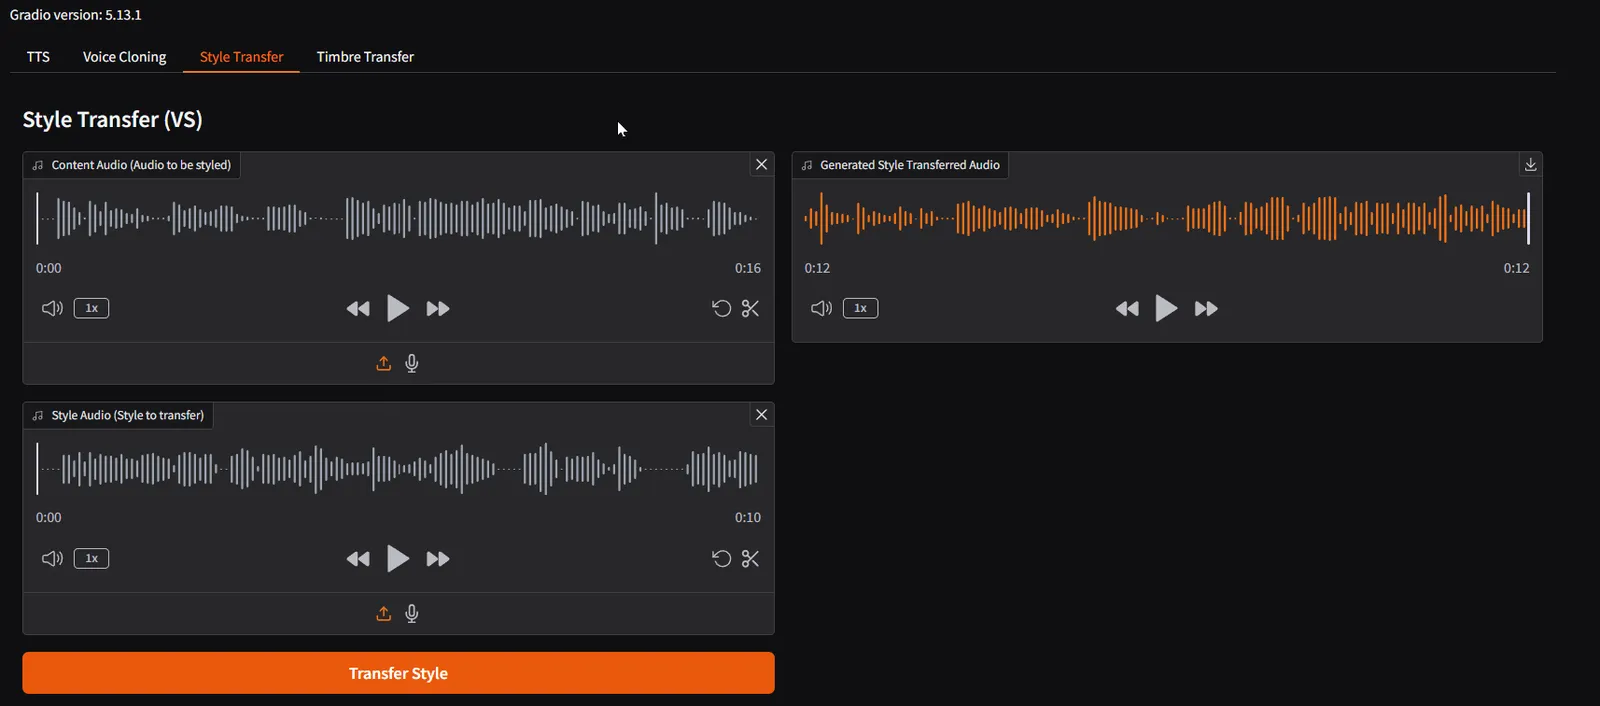Rewind the Content Audio
Image resolution: width=1600 pixels, height=706 pixels.
click(358, 309)
